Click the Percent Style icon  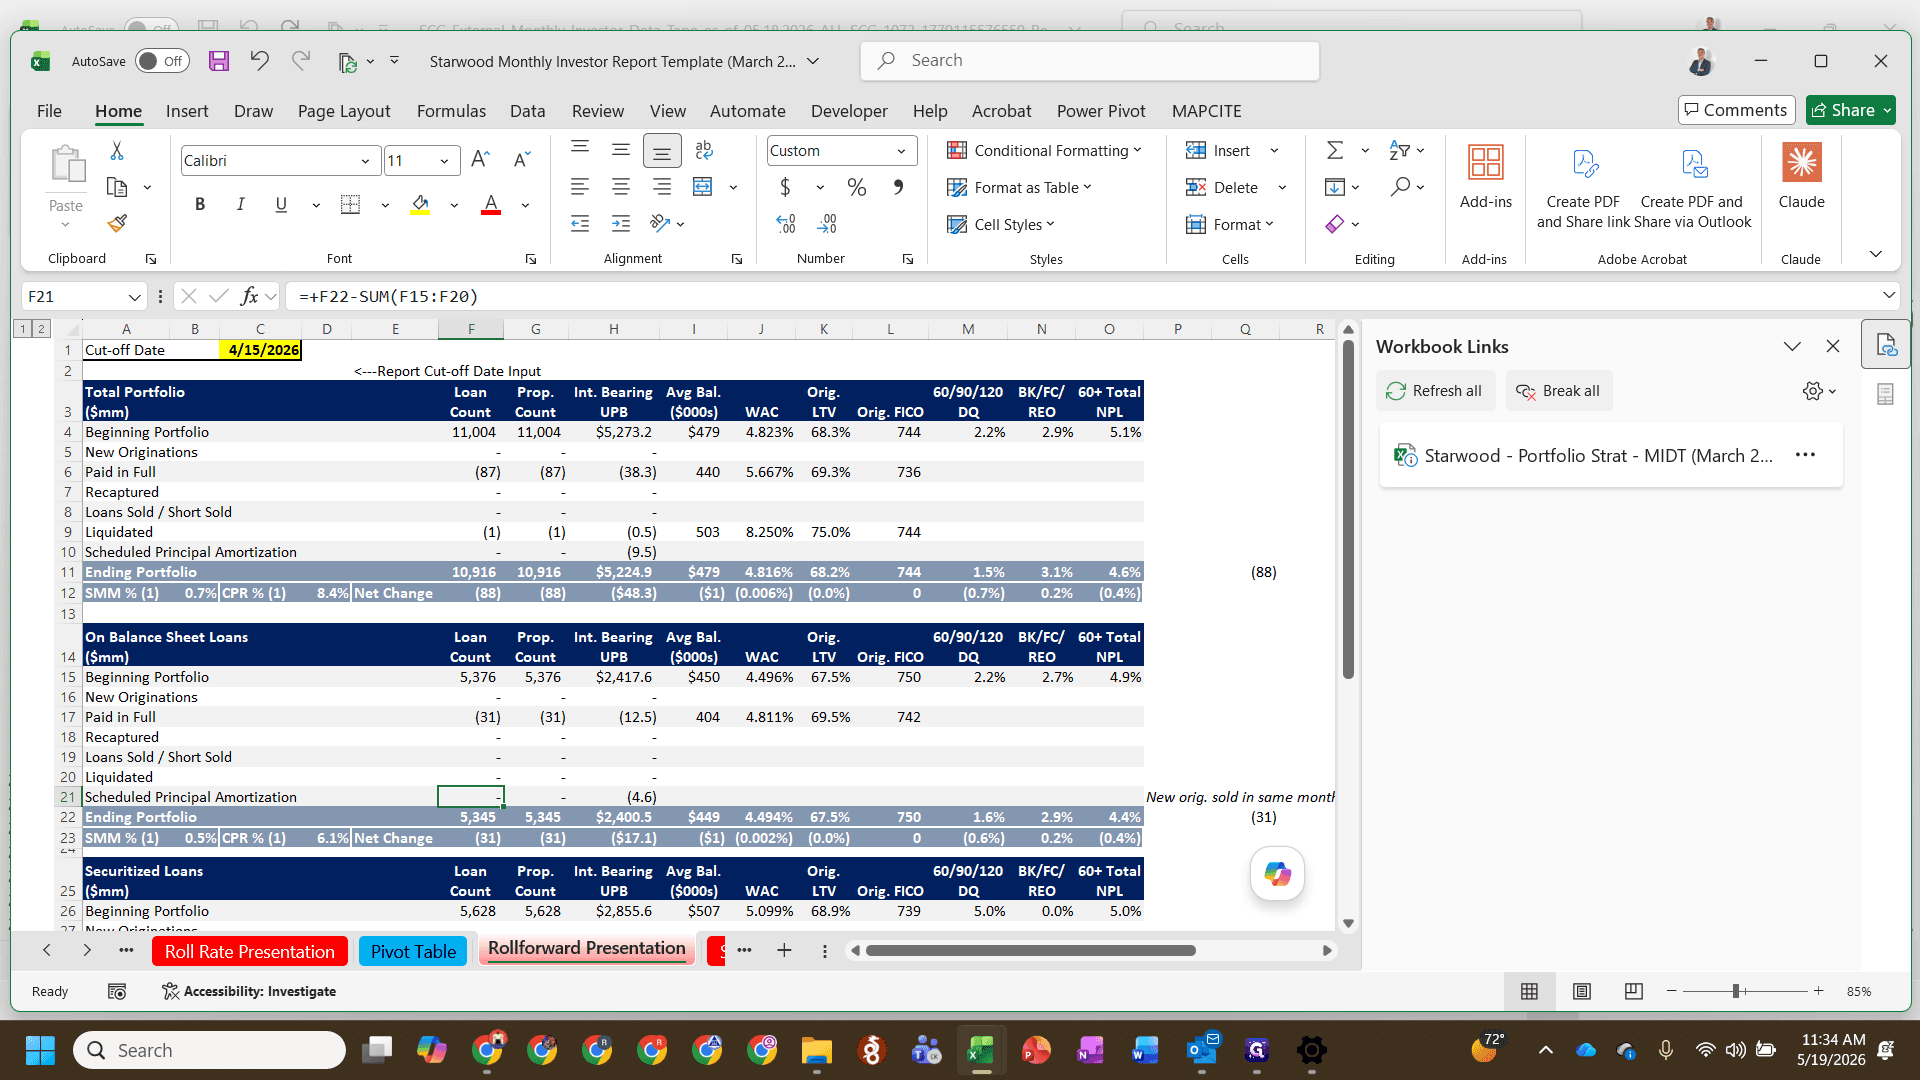[x=857, y=187]
